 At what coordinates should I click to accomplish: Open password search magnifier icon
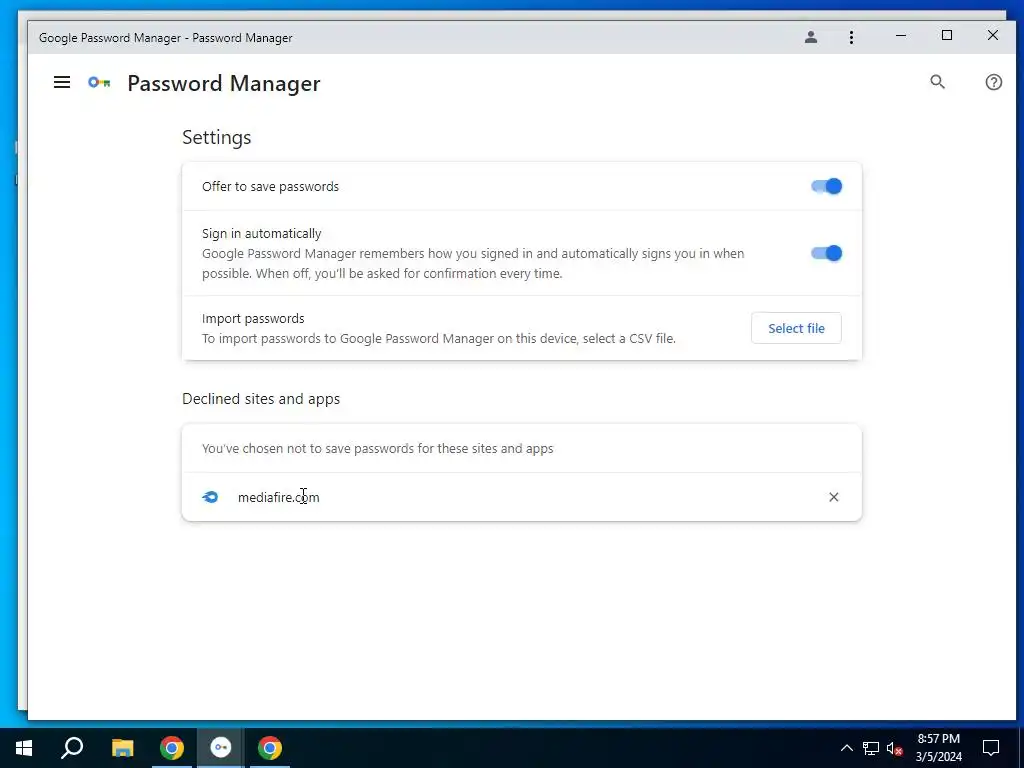coord(937,82)
